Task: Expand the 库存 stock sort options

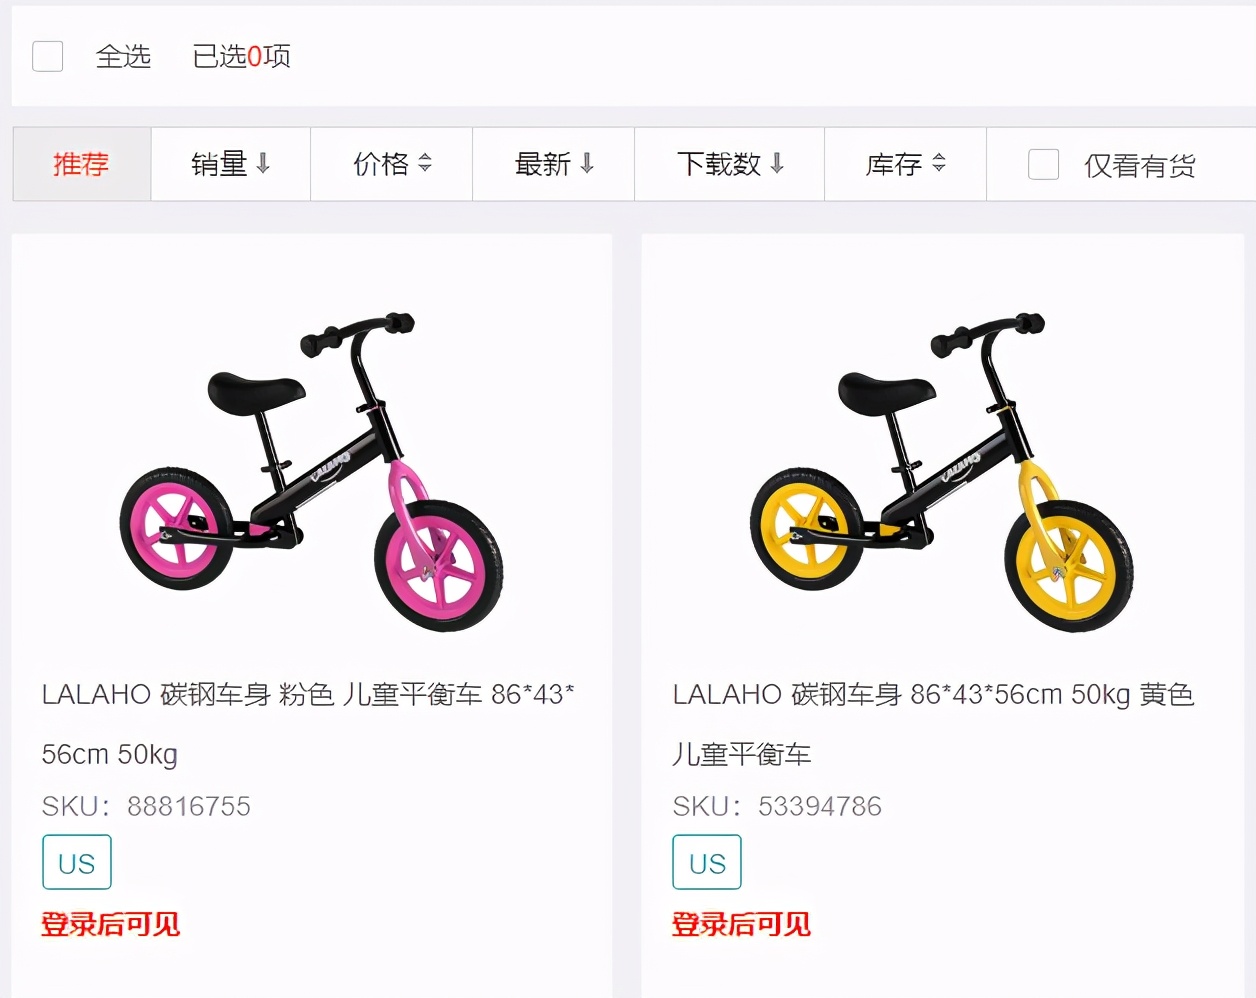Action: point(905,164)
